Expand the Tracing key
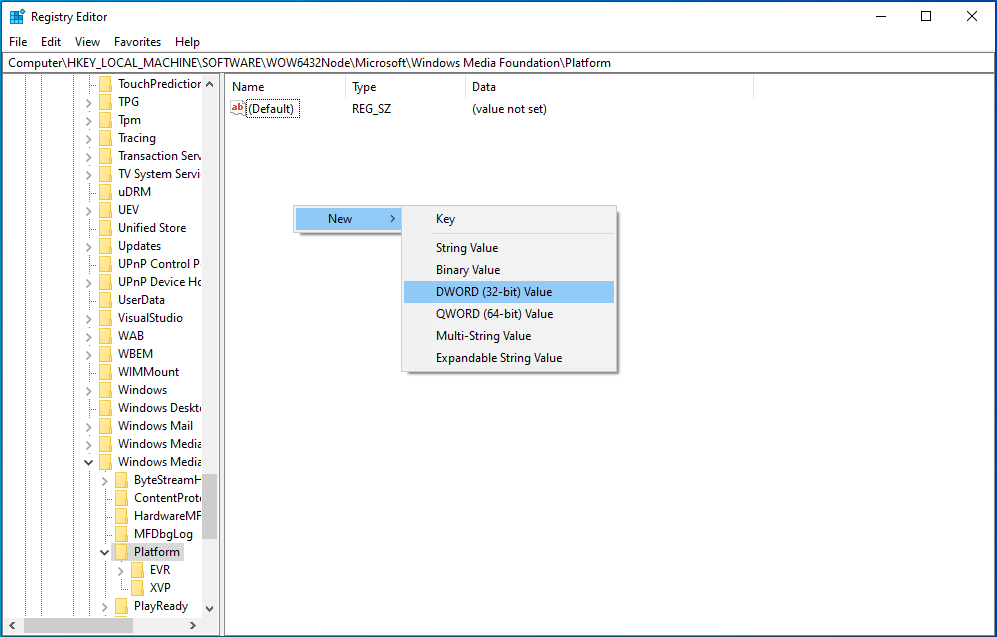 pyautogui.click(x=88, y=139)
